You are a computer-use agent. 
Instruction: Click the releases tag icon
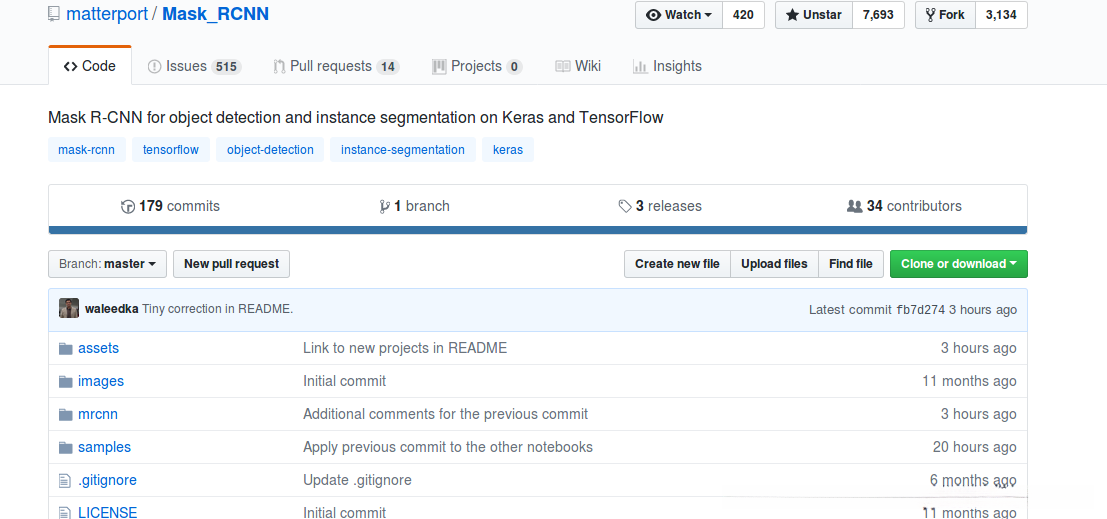click(625, 207)
